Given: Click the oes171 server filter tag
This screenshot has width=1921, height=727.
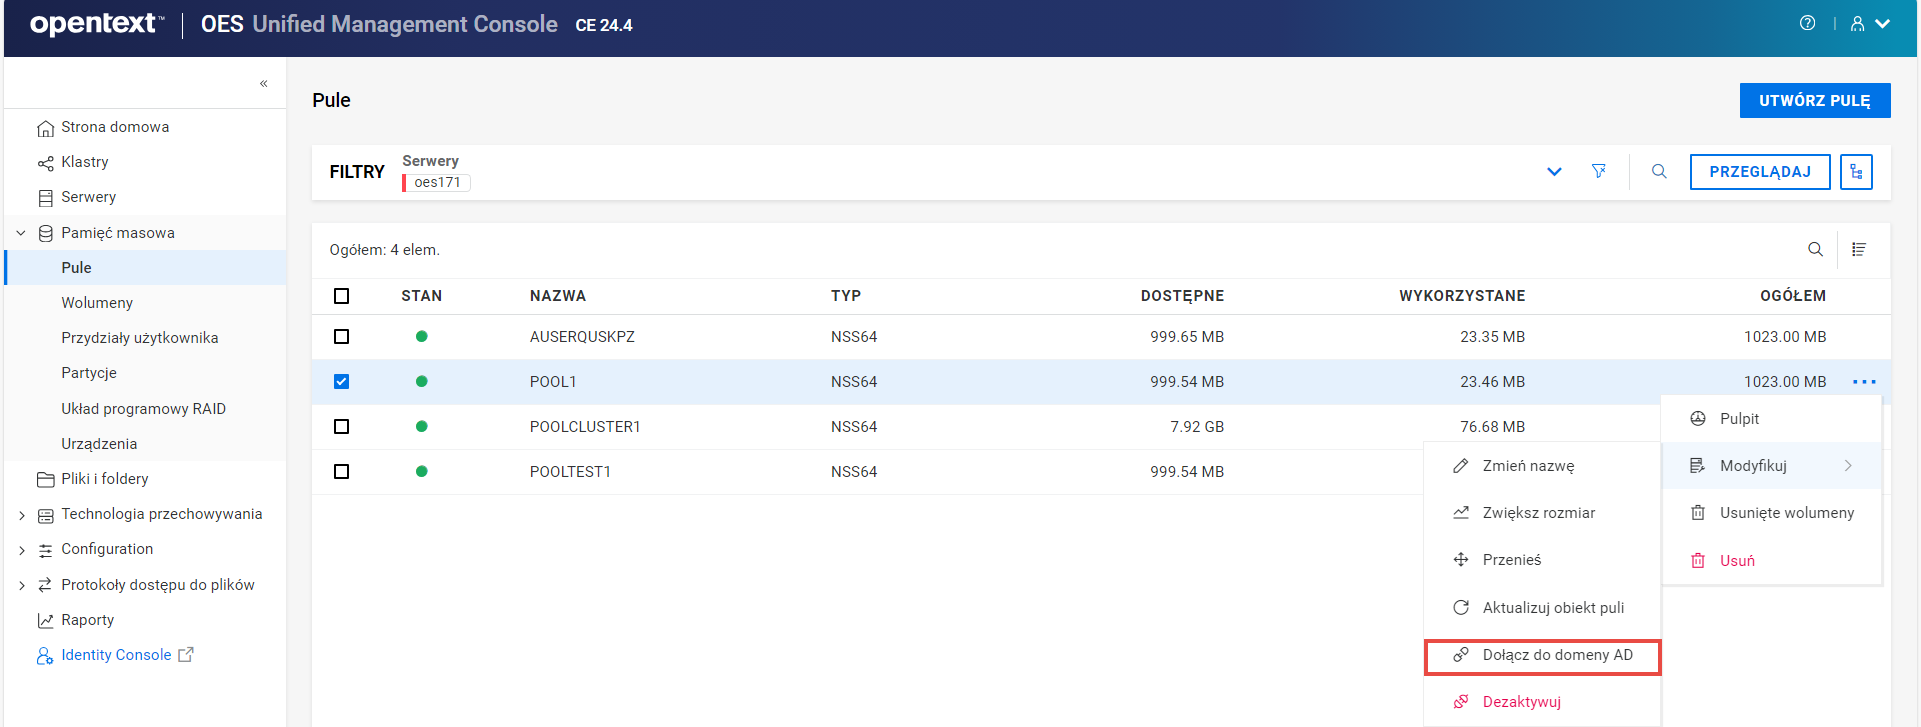Looking at the screenshot, I should (437, 182).
